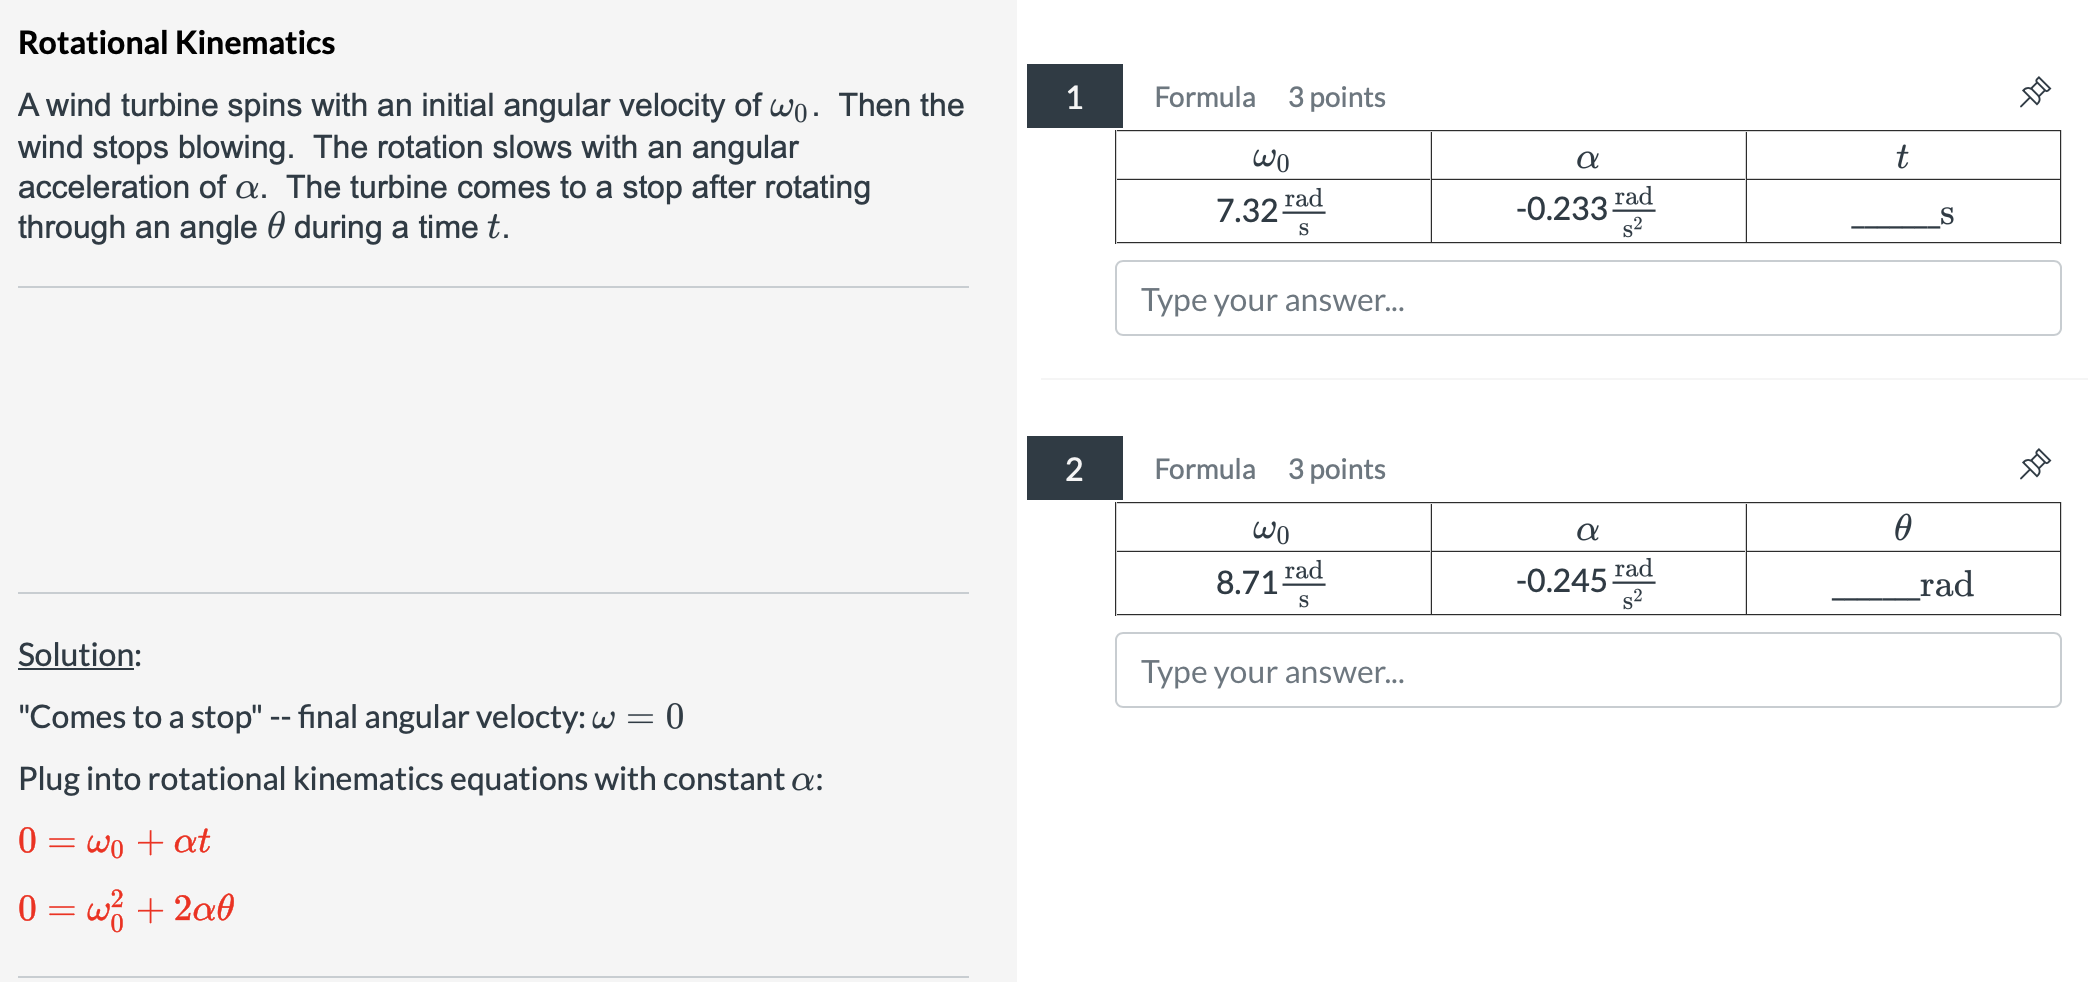
Task: Click the θ column header in question 2
Action: pos(1902,528)
